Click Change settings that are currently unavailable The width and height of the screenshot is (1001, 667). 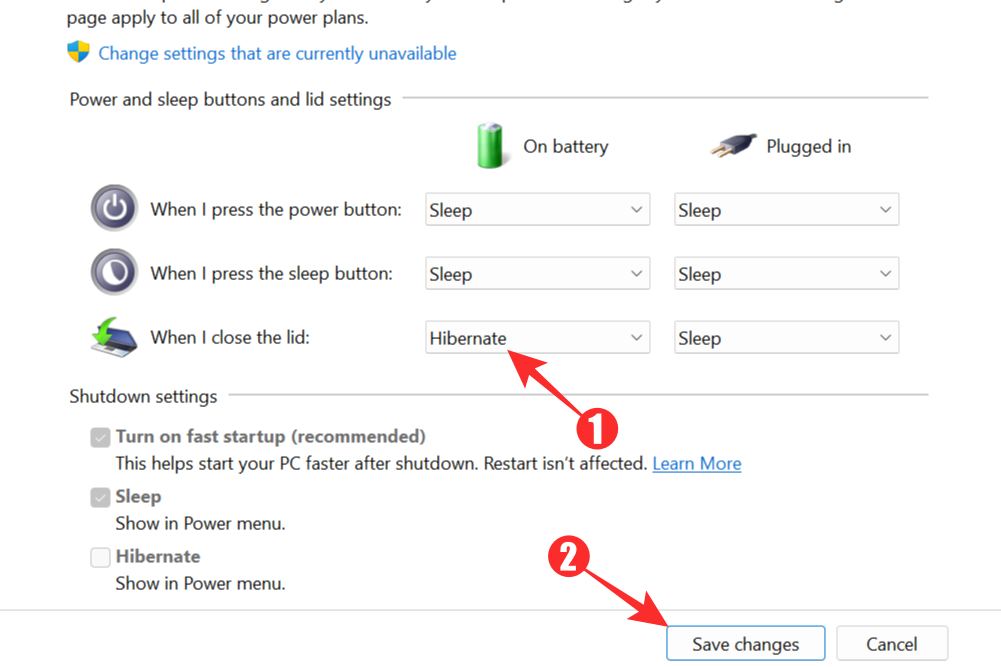coord(277,53)
